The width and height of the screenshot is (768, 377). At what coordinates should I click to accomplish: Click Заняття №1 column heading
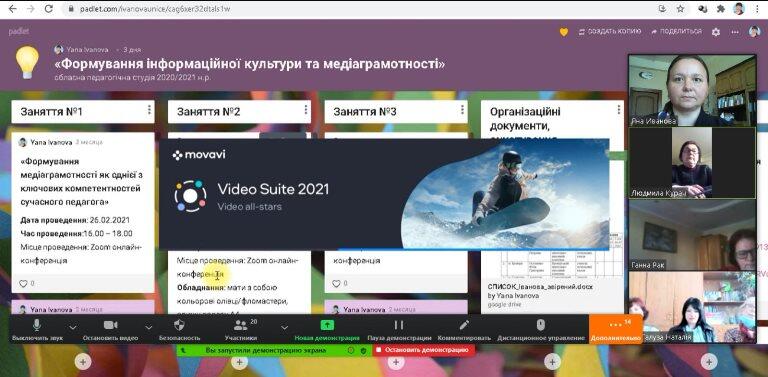pyautogui.click(x=51, y=112)
